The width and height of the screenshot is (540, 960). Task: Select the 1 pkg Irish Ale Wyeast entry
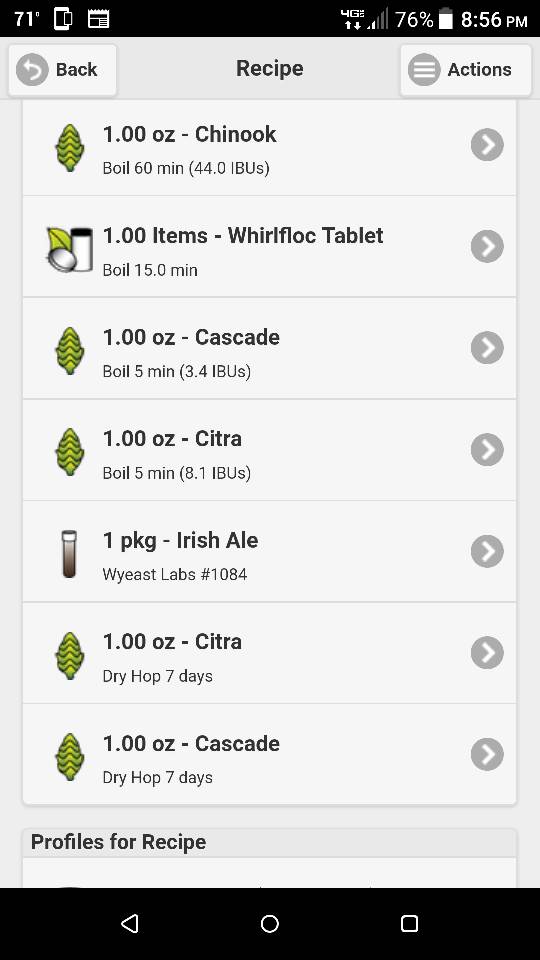269,552
